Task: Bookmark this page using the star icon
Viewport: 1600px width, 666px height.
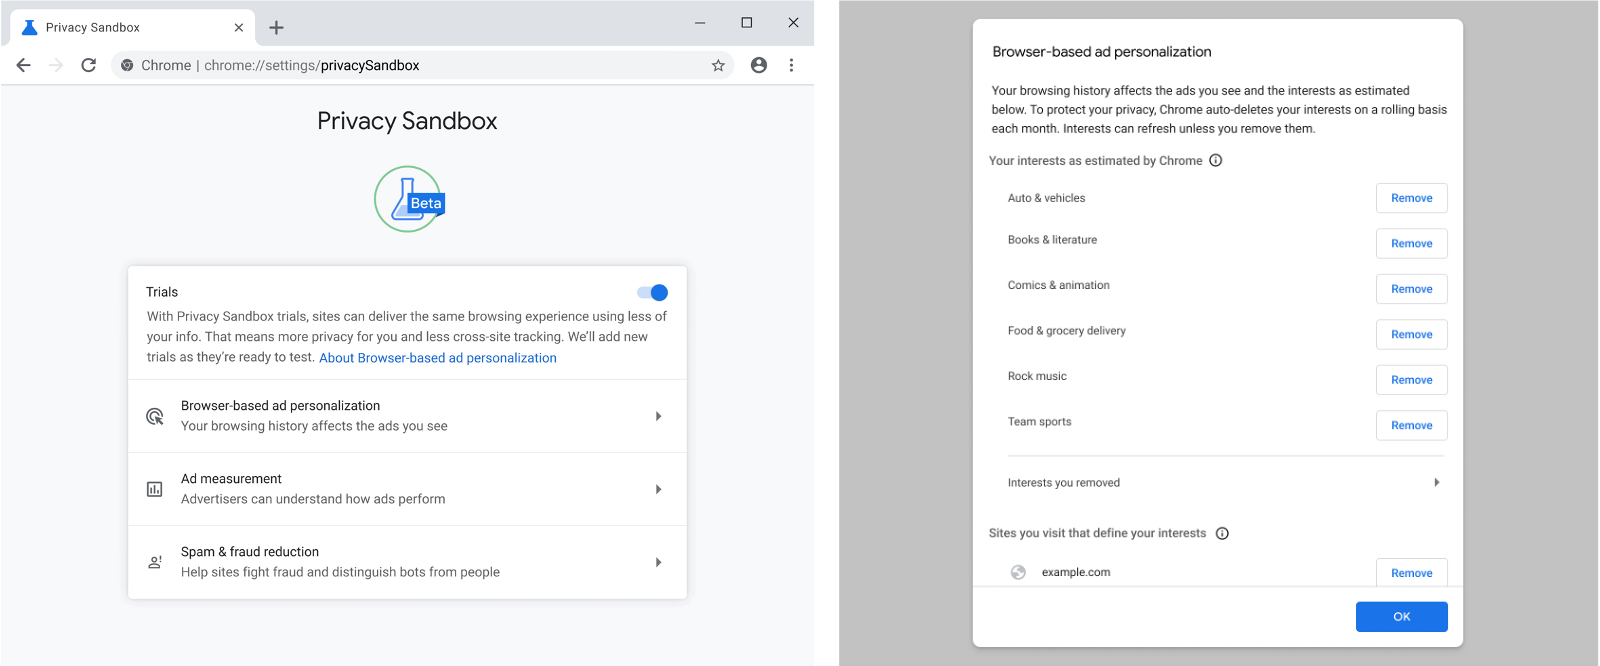Action: click(718, 65)
